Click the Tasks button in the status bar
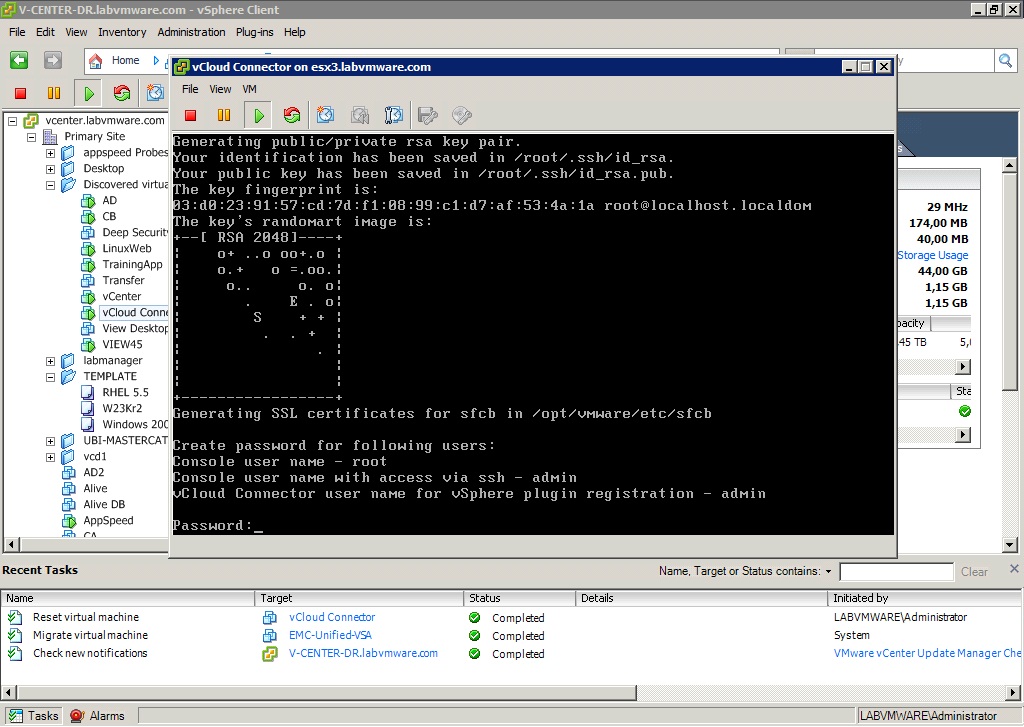The image size is (1024, 727). click(34, 716)
